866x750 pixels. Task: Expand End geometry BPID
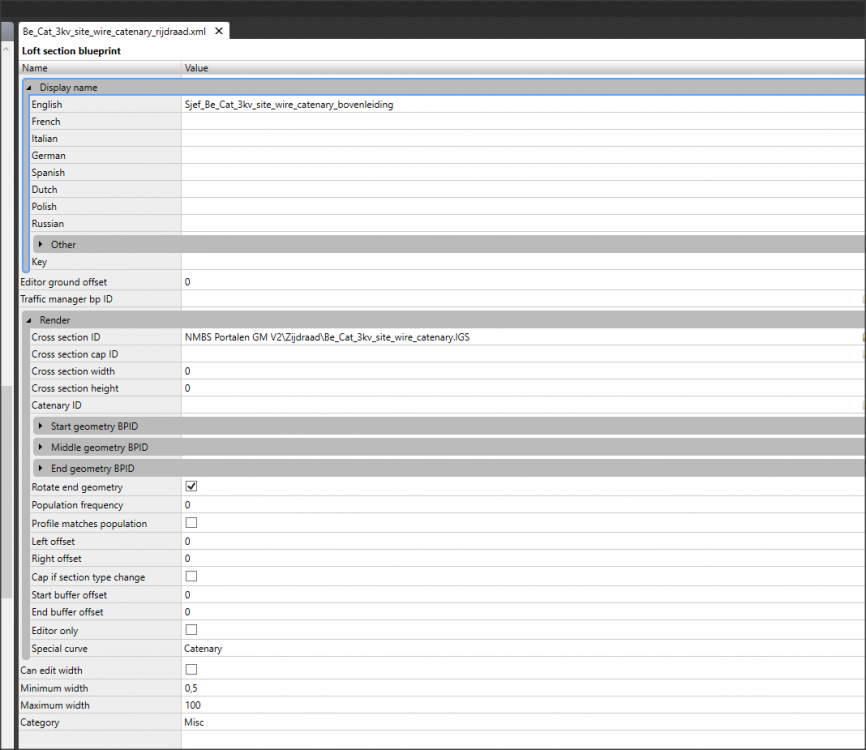click(40, 469)
